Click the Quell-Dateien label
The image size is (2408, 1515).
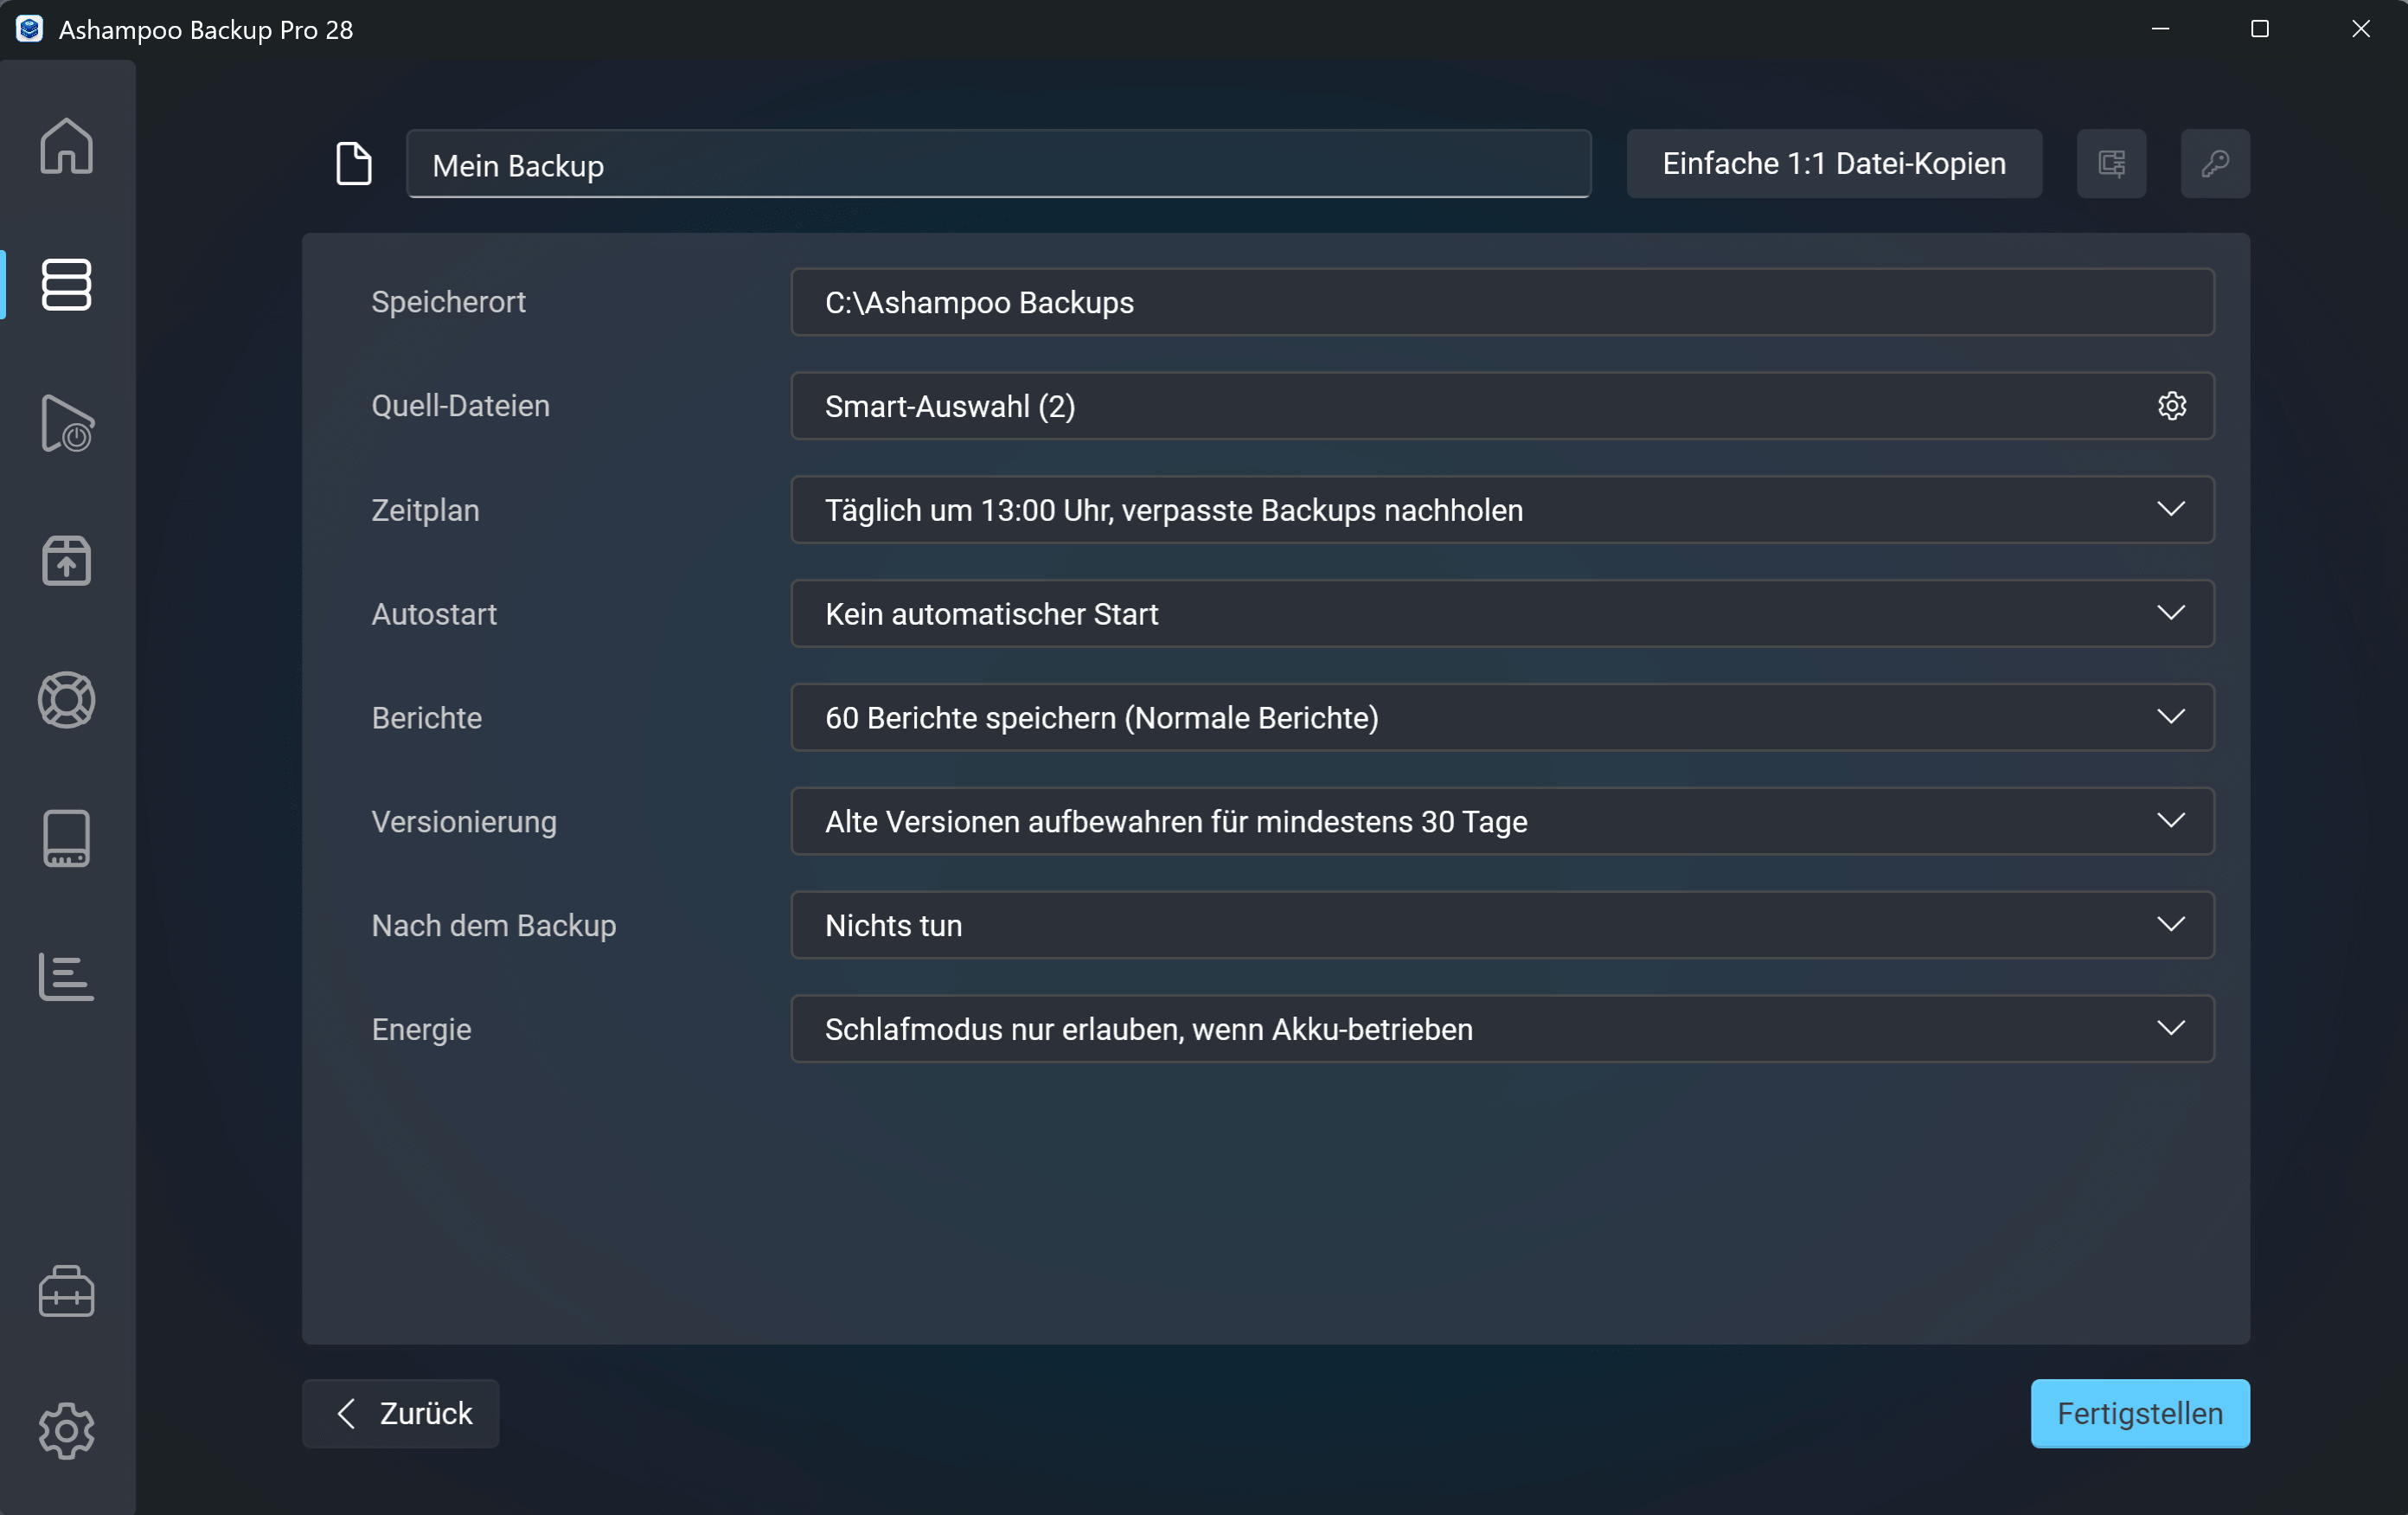coord(460,406)
